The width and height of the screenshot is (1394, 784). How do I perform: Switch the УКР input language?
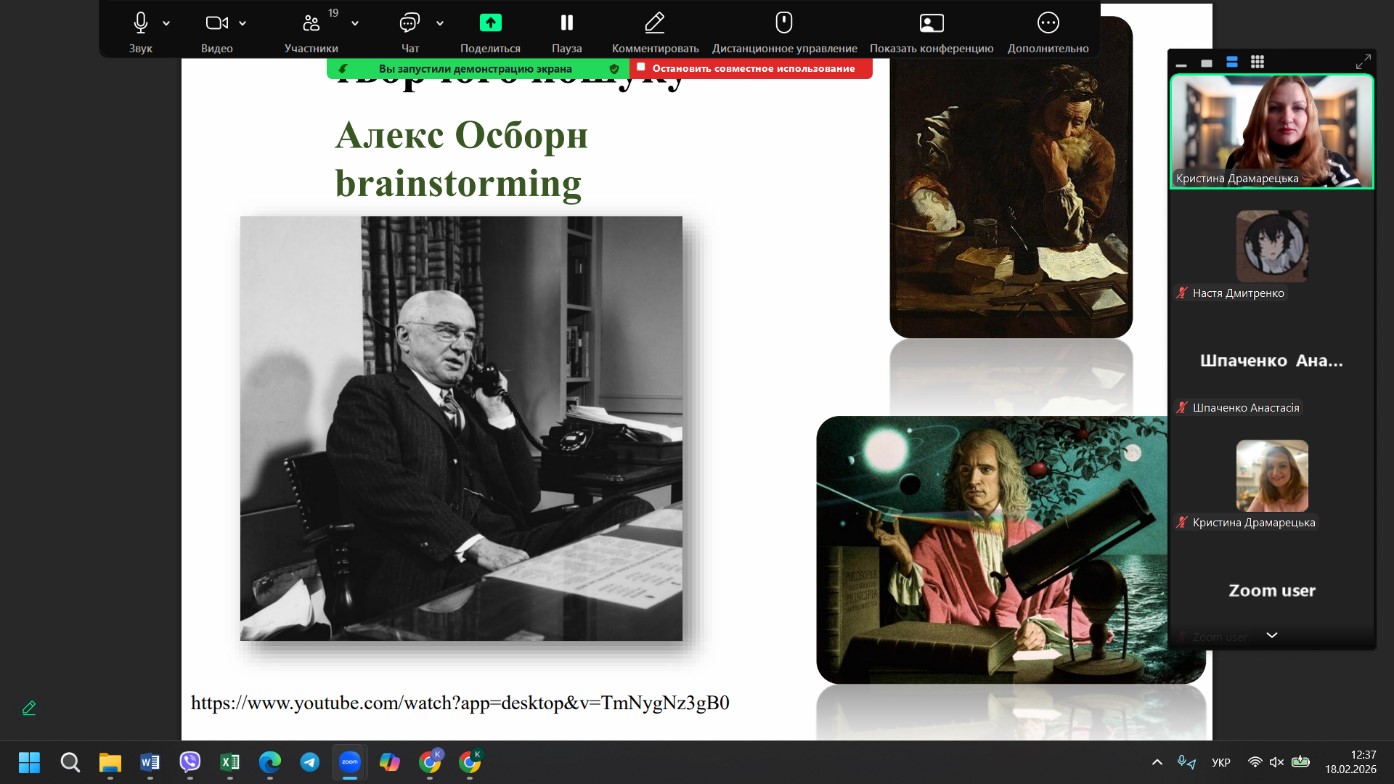1221,762
